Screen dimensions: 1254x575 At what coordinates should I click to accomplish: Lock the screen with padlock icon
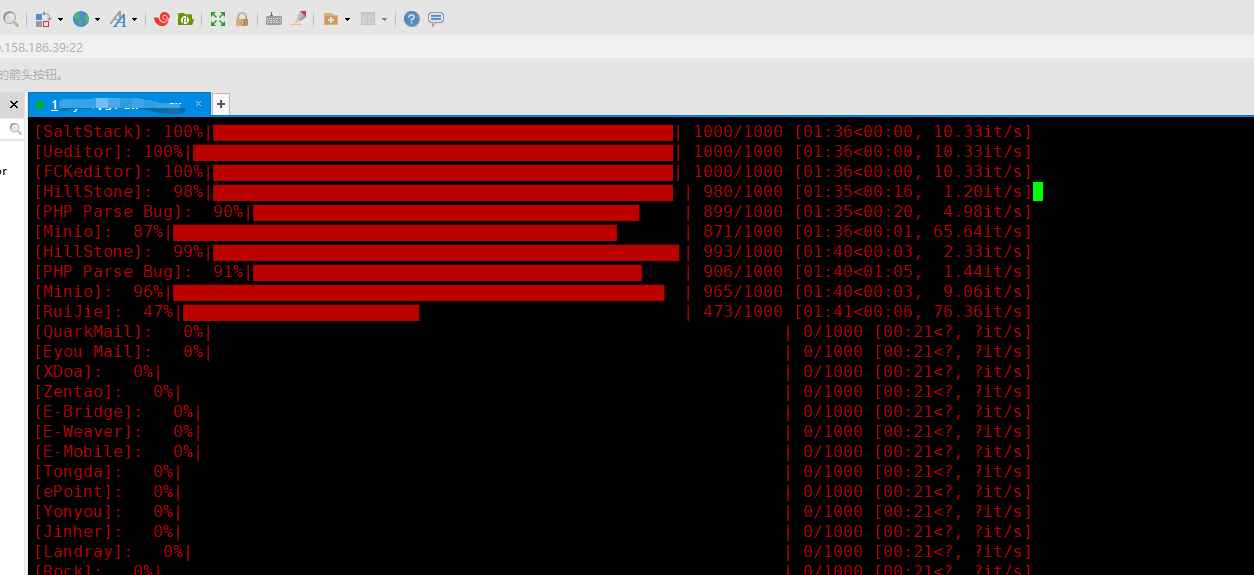click(242, 19)
